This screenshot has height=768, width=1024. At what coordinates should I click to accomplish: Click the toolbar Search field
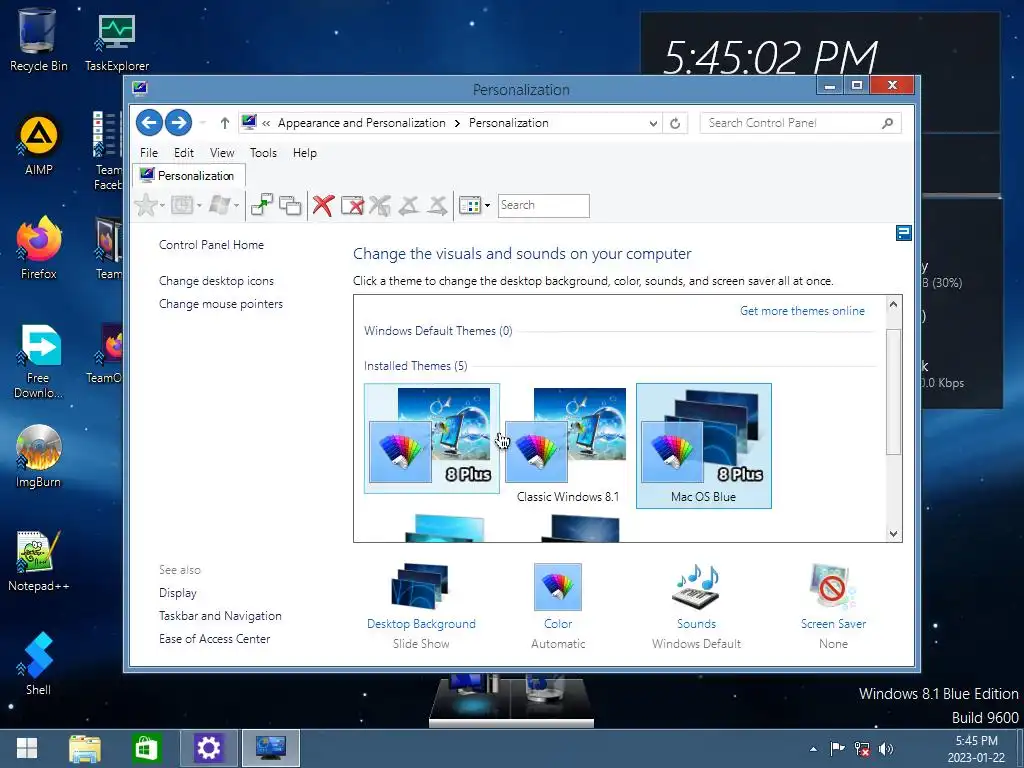point(543,206)
